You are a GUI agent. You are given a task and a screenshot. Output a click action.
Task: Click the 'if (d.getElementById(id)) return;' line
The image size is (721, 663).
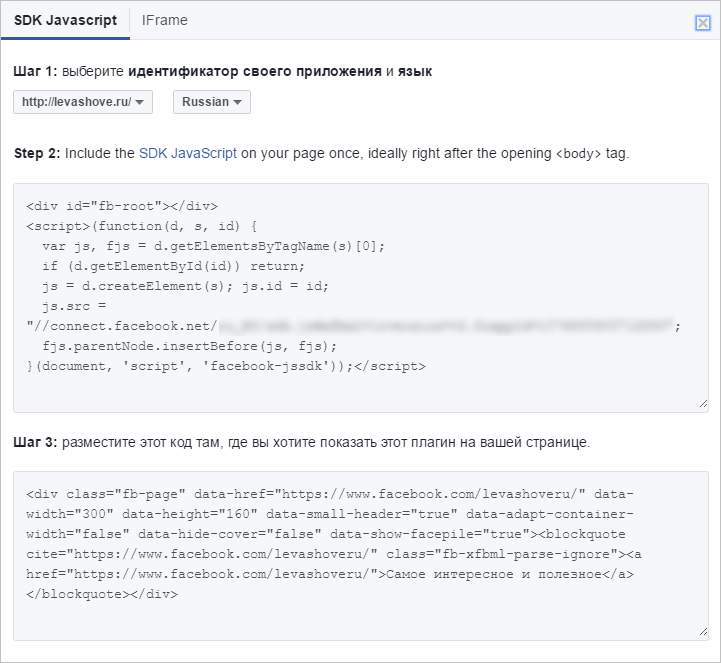pyautogui.click(x=173, y=266)
